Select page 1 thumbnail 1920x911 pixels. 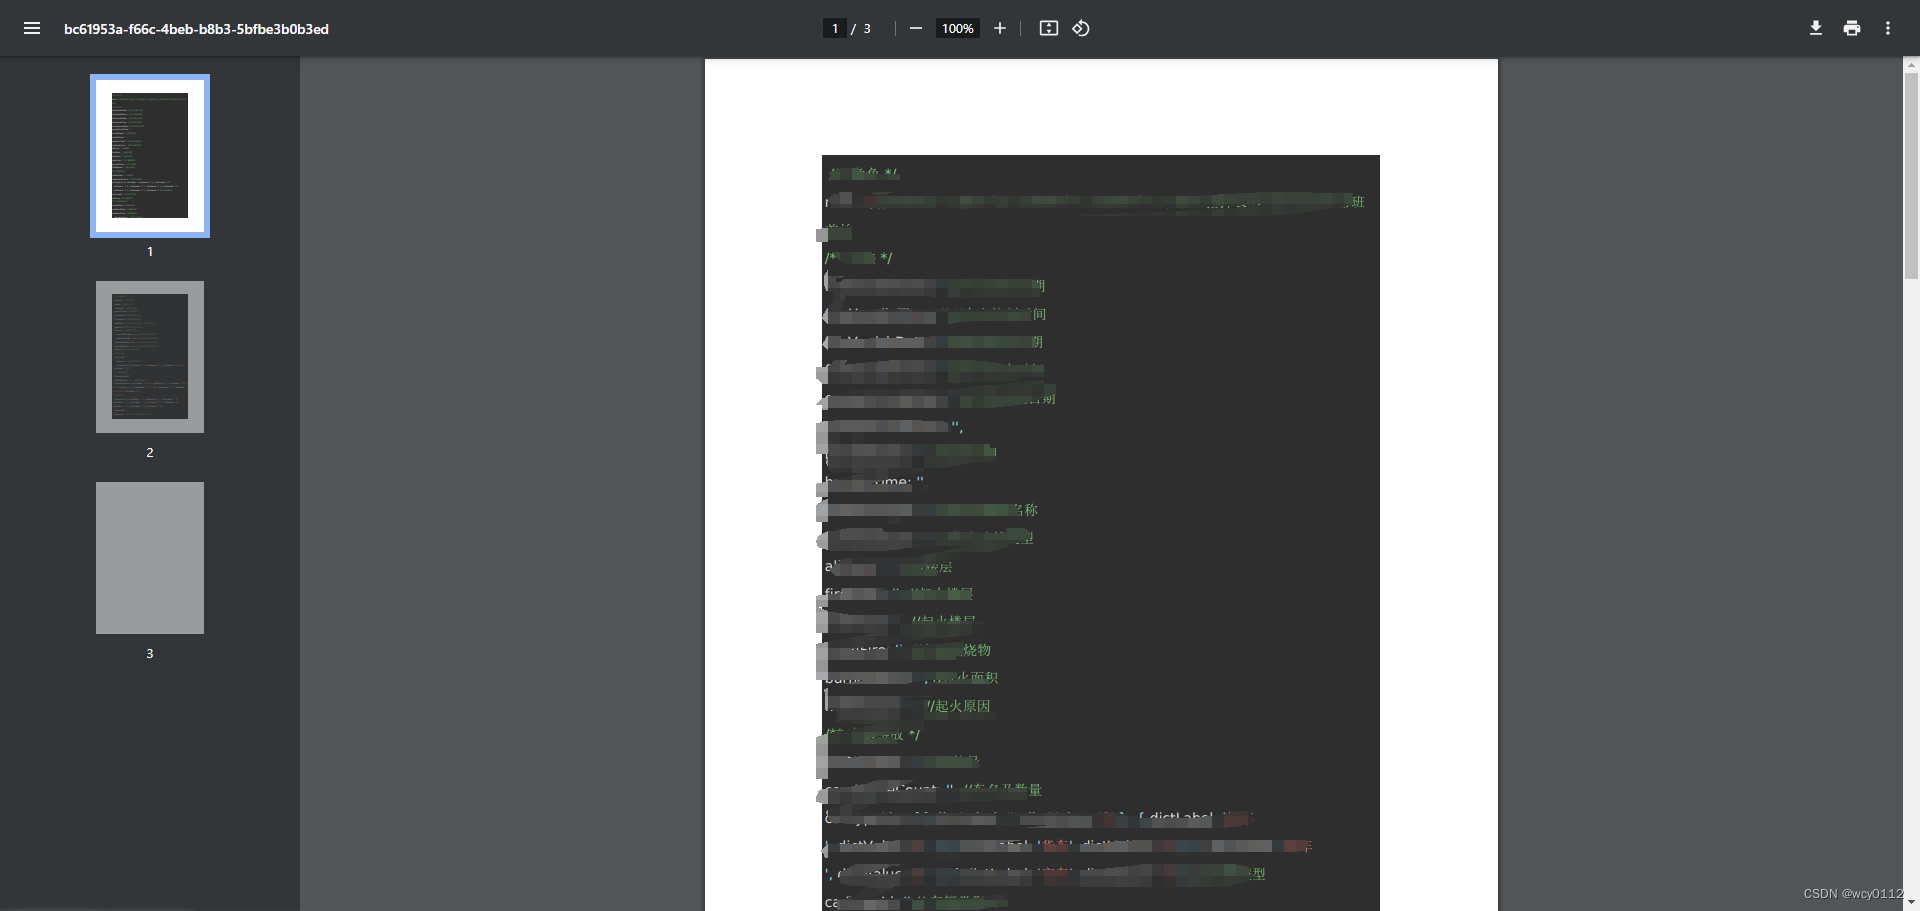point(150,156)
